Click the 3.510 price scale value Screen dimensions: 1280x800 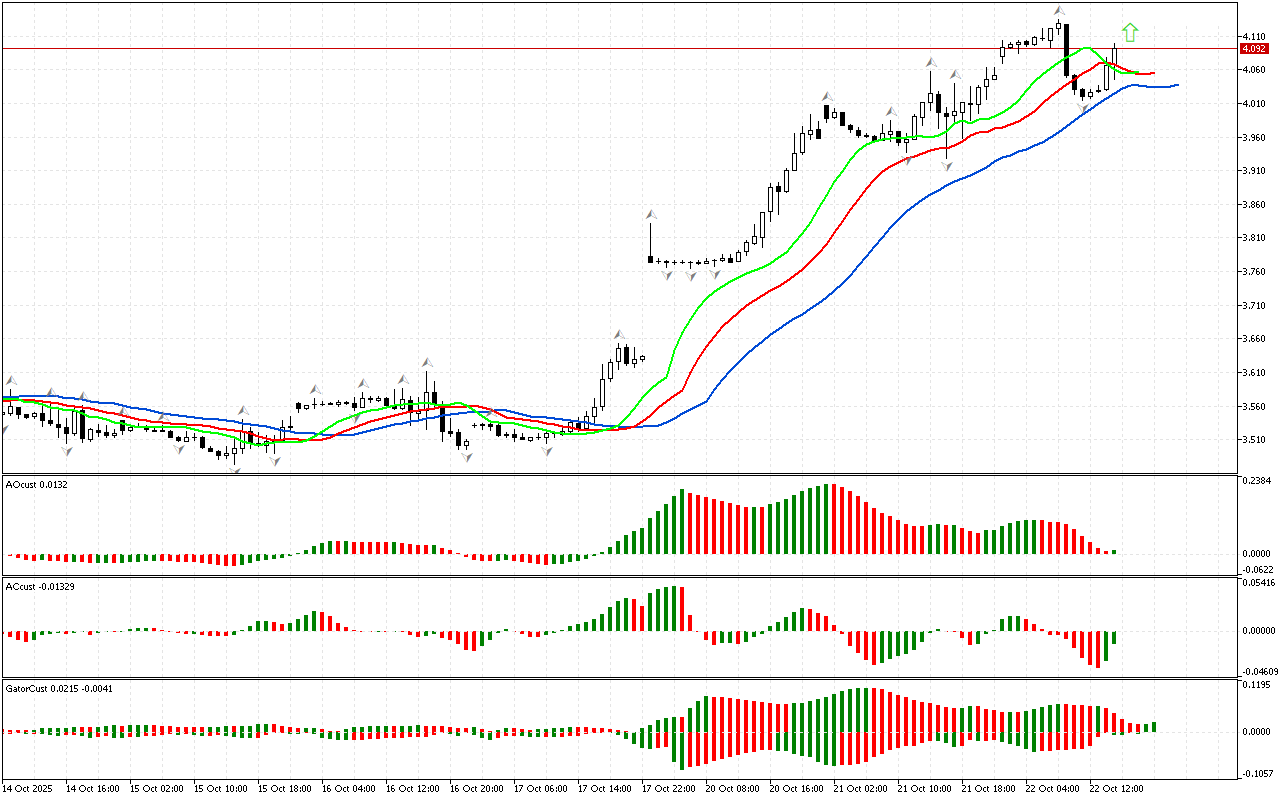[x=1254, y=440]
